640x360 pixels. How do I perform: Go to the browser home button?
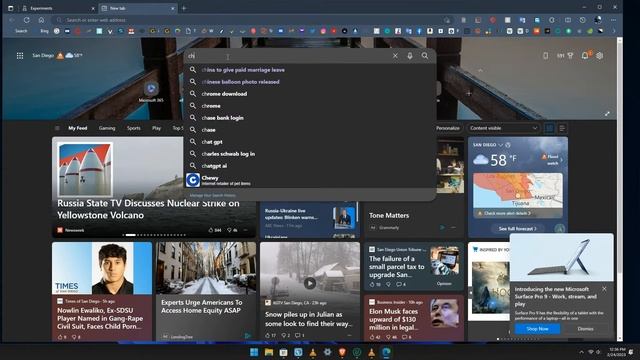pyautogui.click(x=41, y=20)
